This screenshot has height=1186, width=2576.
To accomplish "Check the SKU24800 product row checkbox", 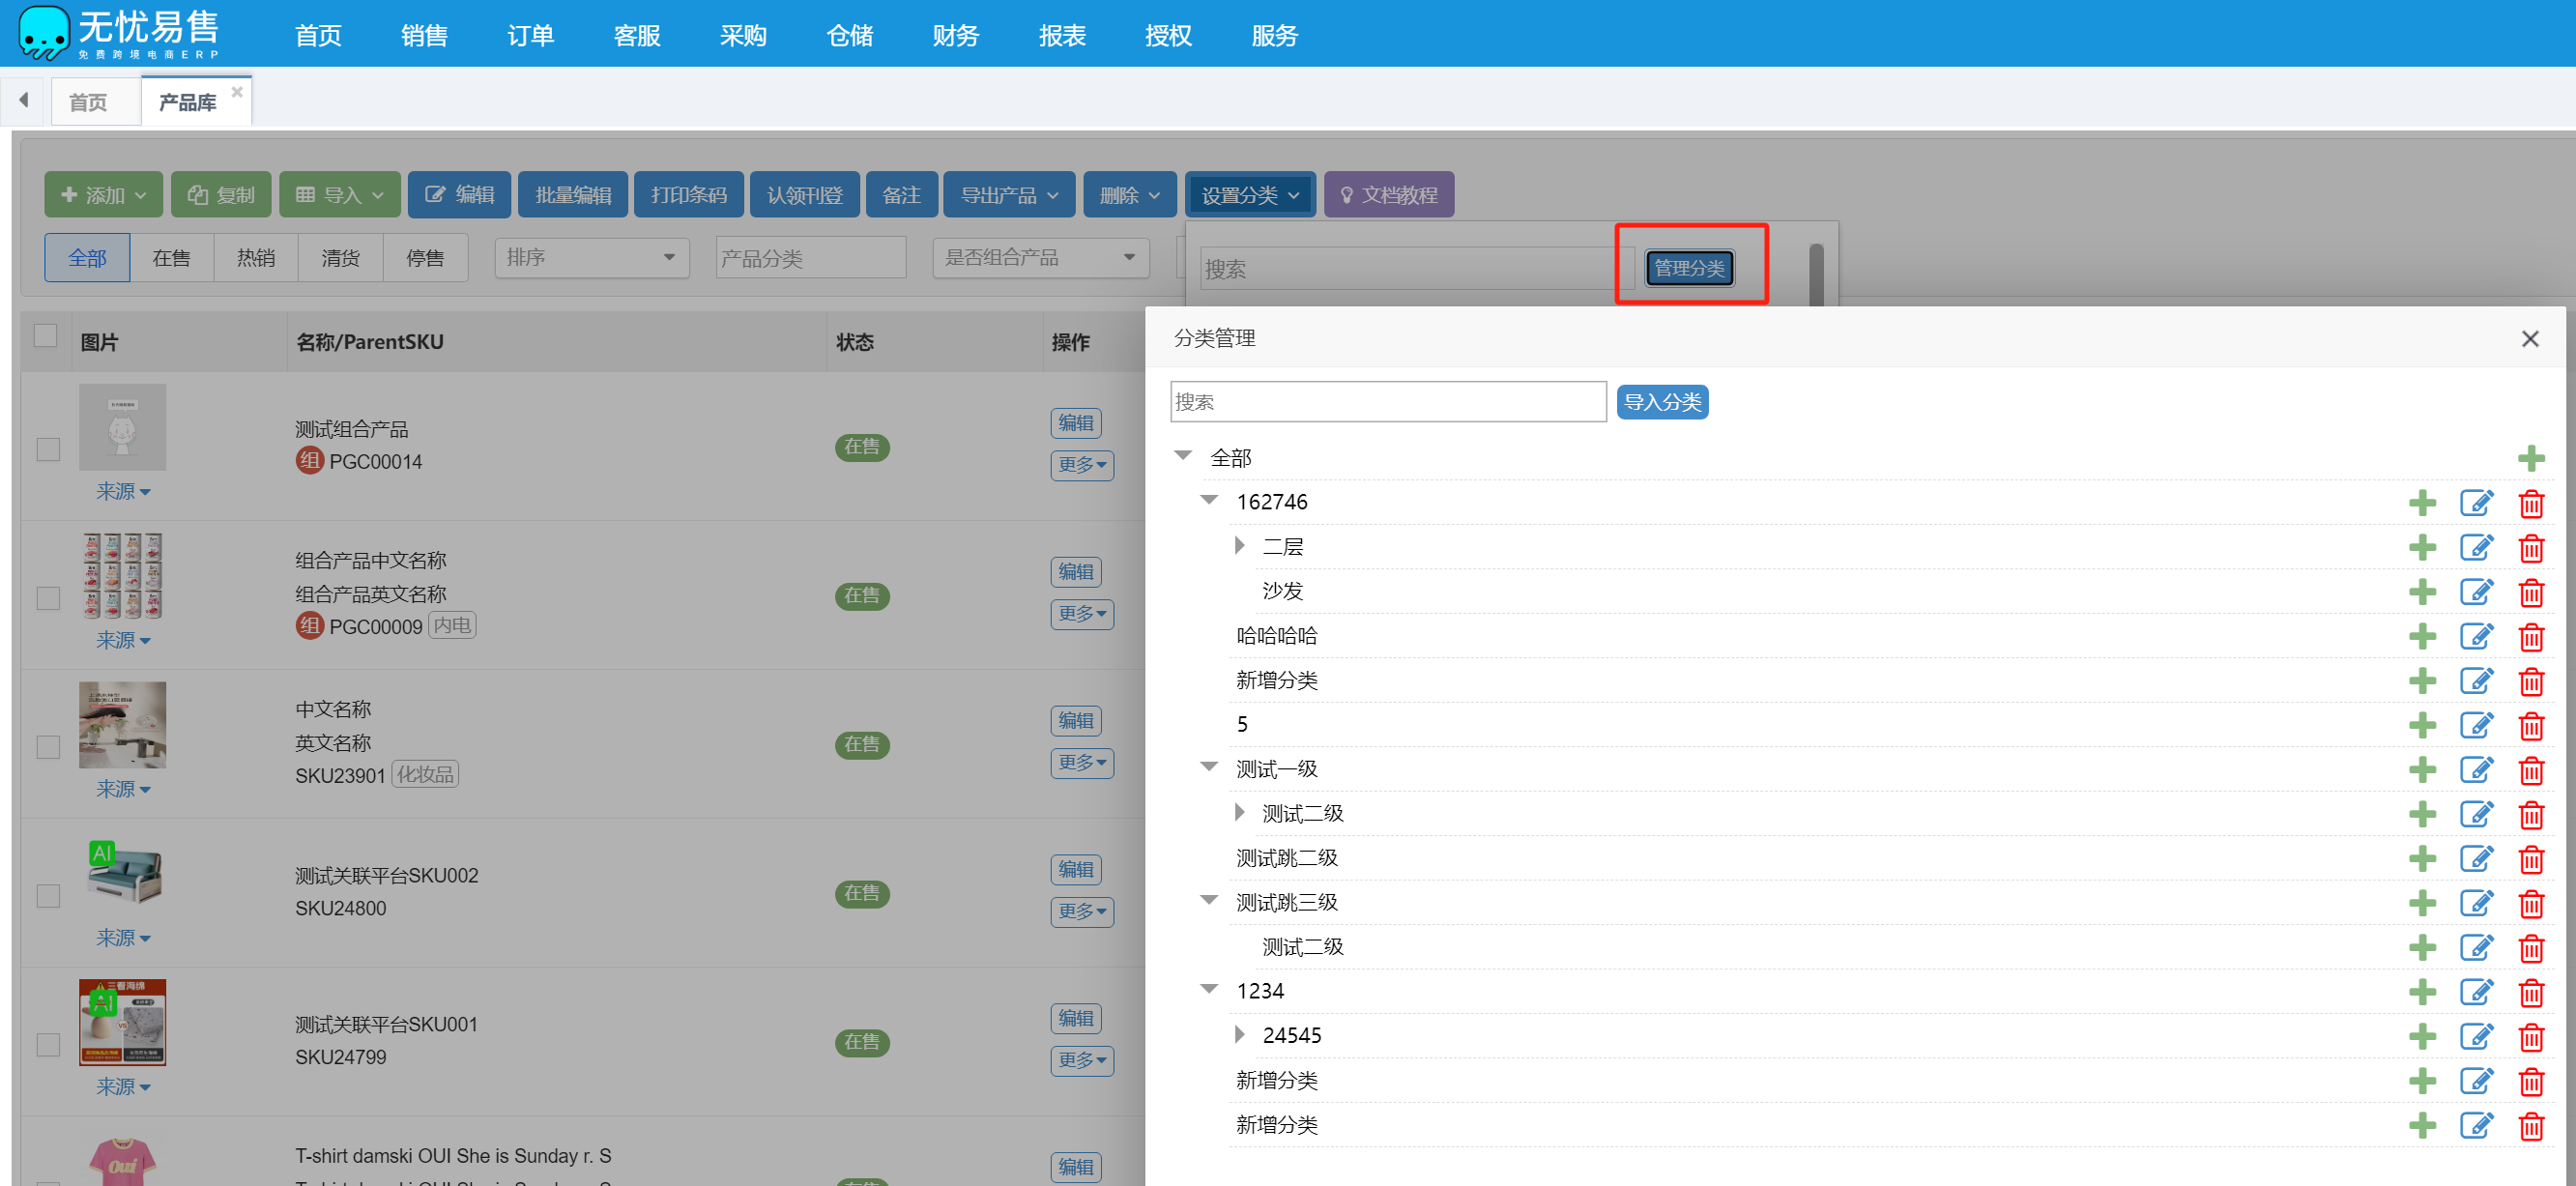I will pyautogui.click(x=48, y=895).
